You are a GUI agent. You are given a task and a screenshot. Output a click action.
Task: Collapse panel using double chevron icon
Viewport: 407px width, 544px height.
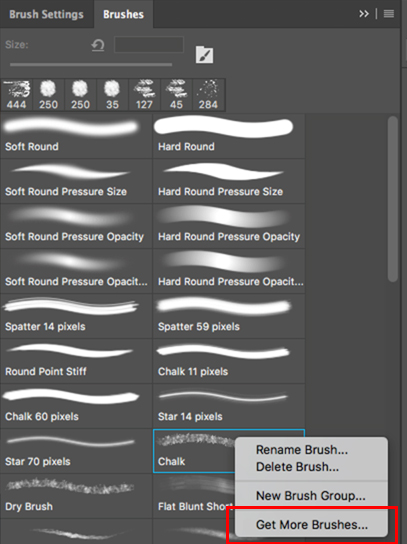tap(364, 14)
